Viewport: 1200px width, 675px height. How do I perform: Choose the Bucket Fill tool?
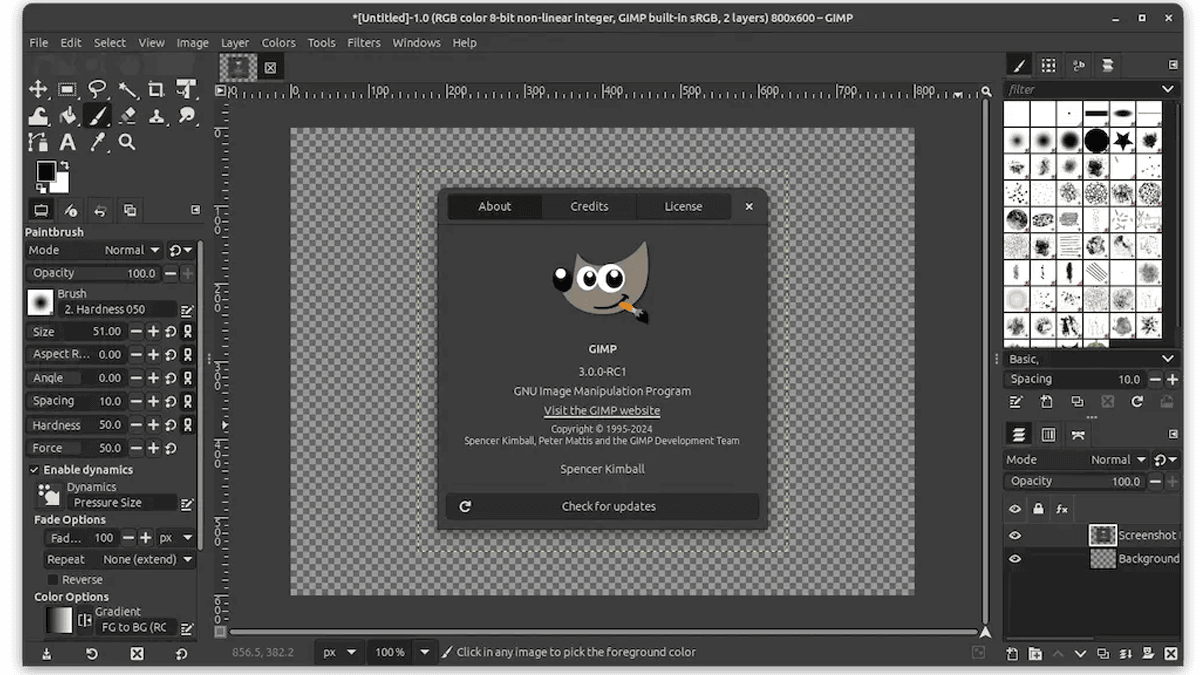coord(67,116)
